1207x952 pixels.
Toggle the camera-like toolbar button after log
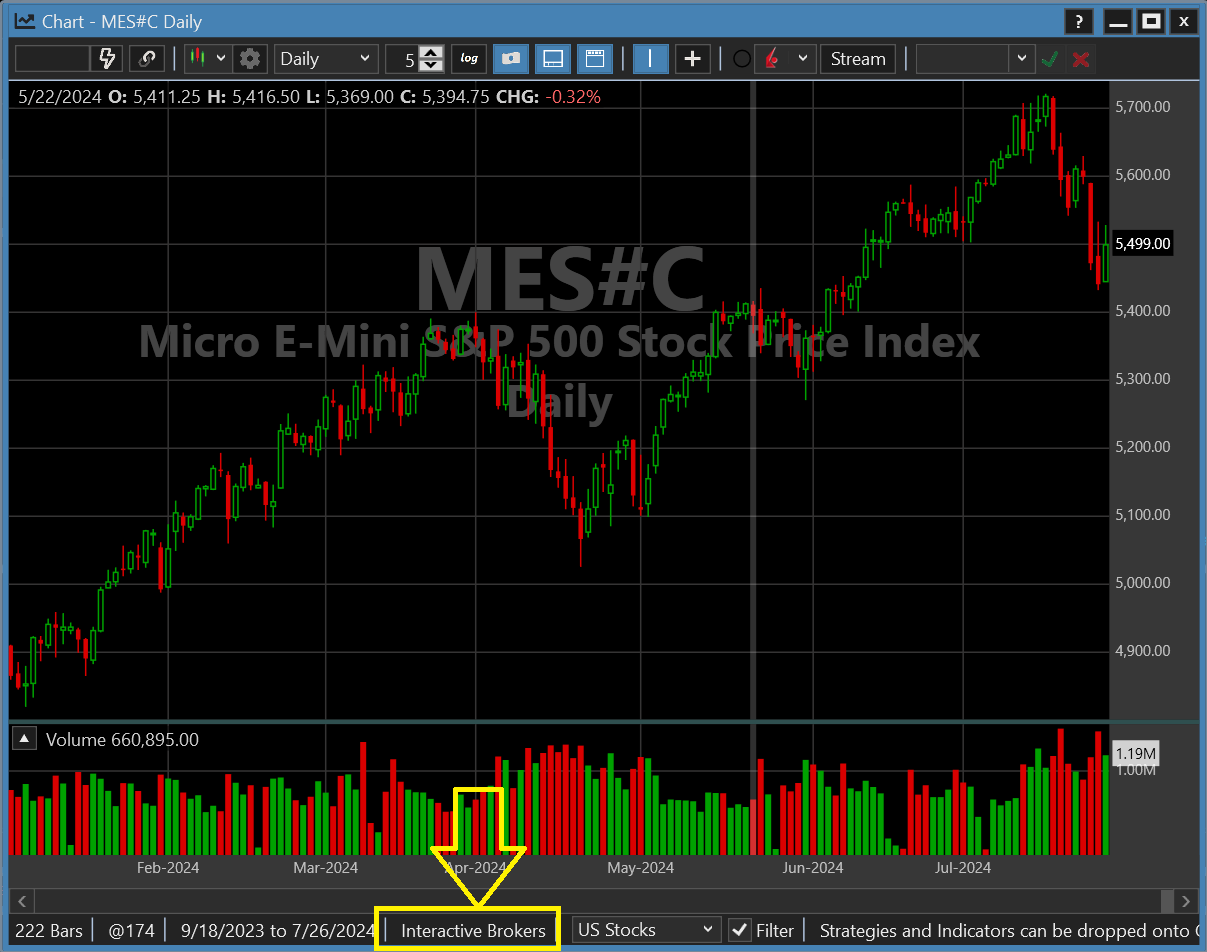511,59
